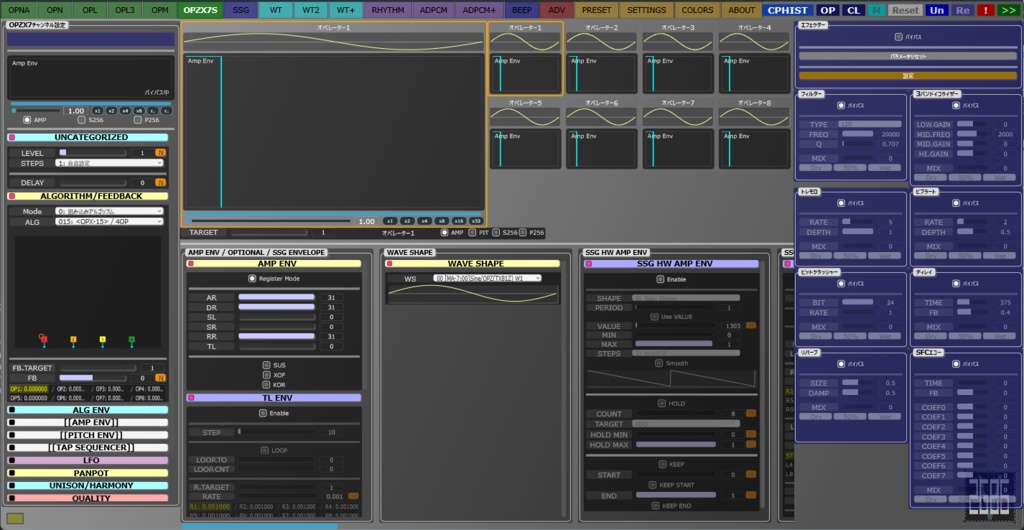Viewport: 1024px width, 530px height.
Task: Open the SETTINGS tab
Action: tap(647, 10)
